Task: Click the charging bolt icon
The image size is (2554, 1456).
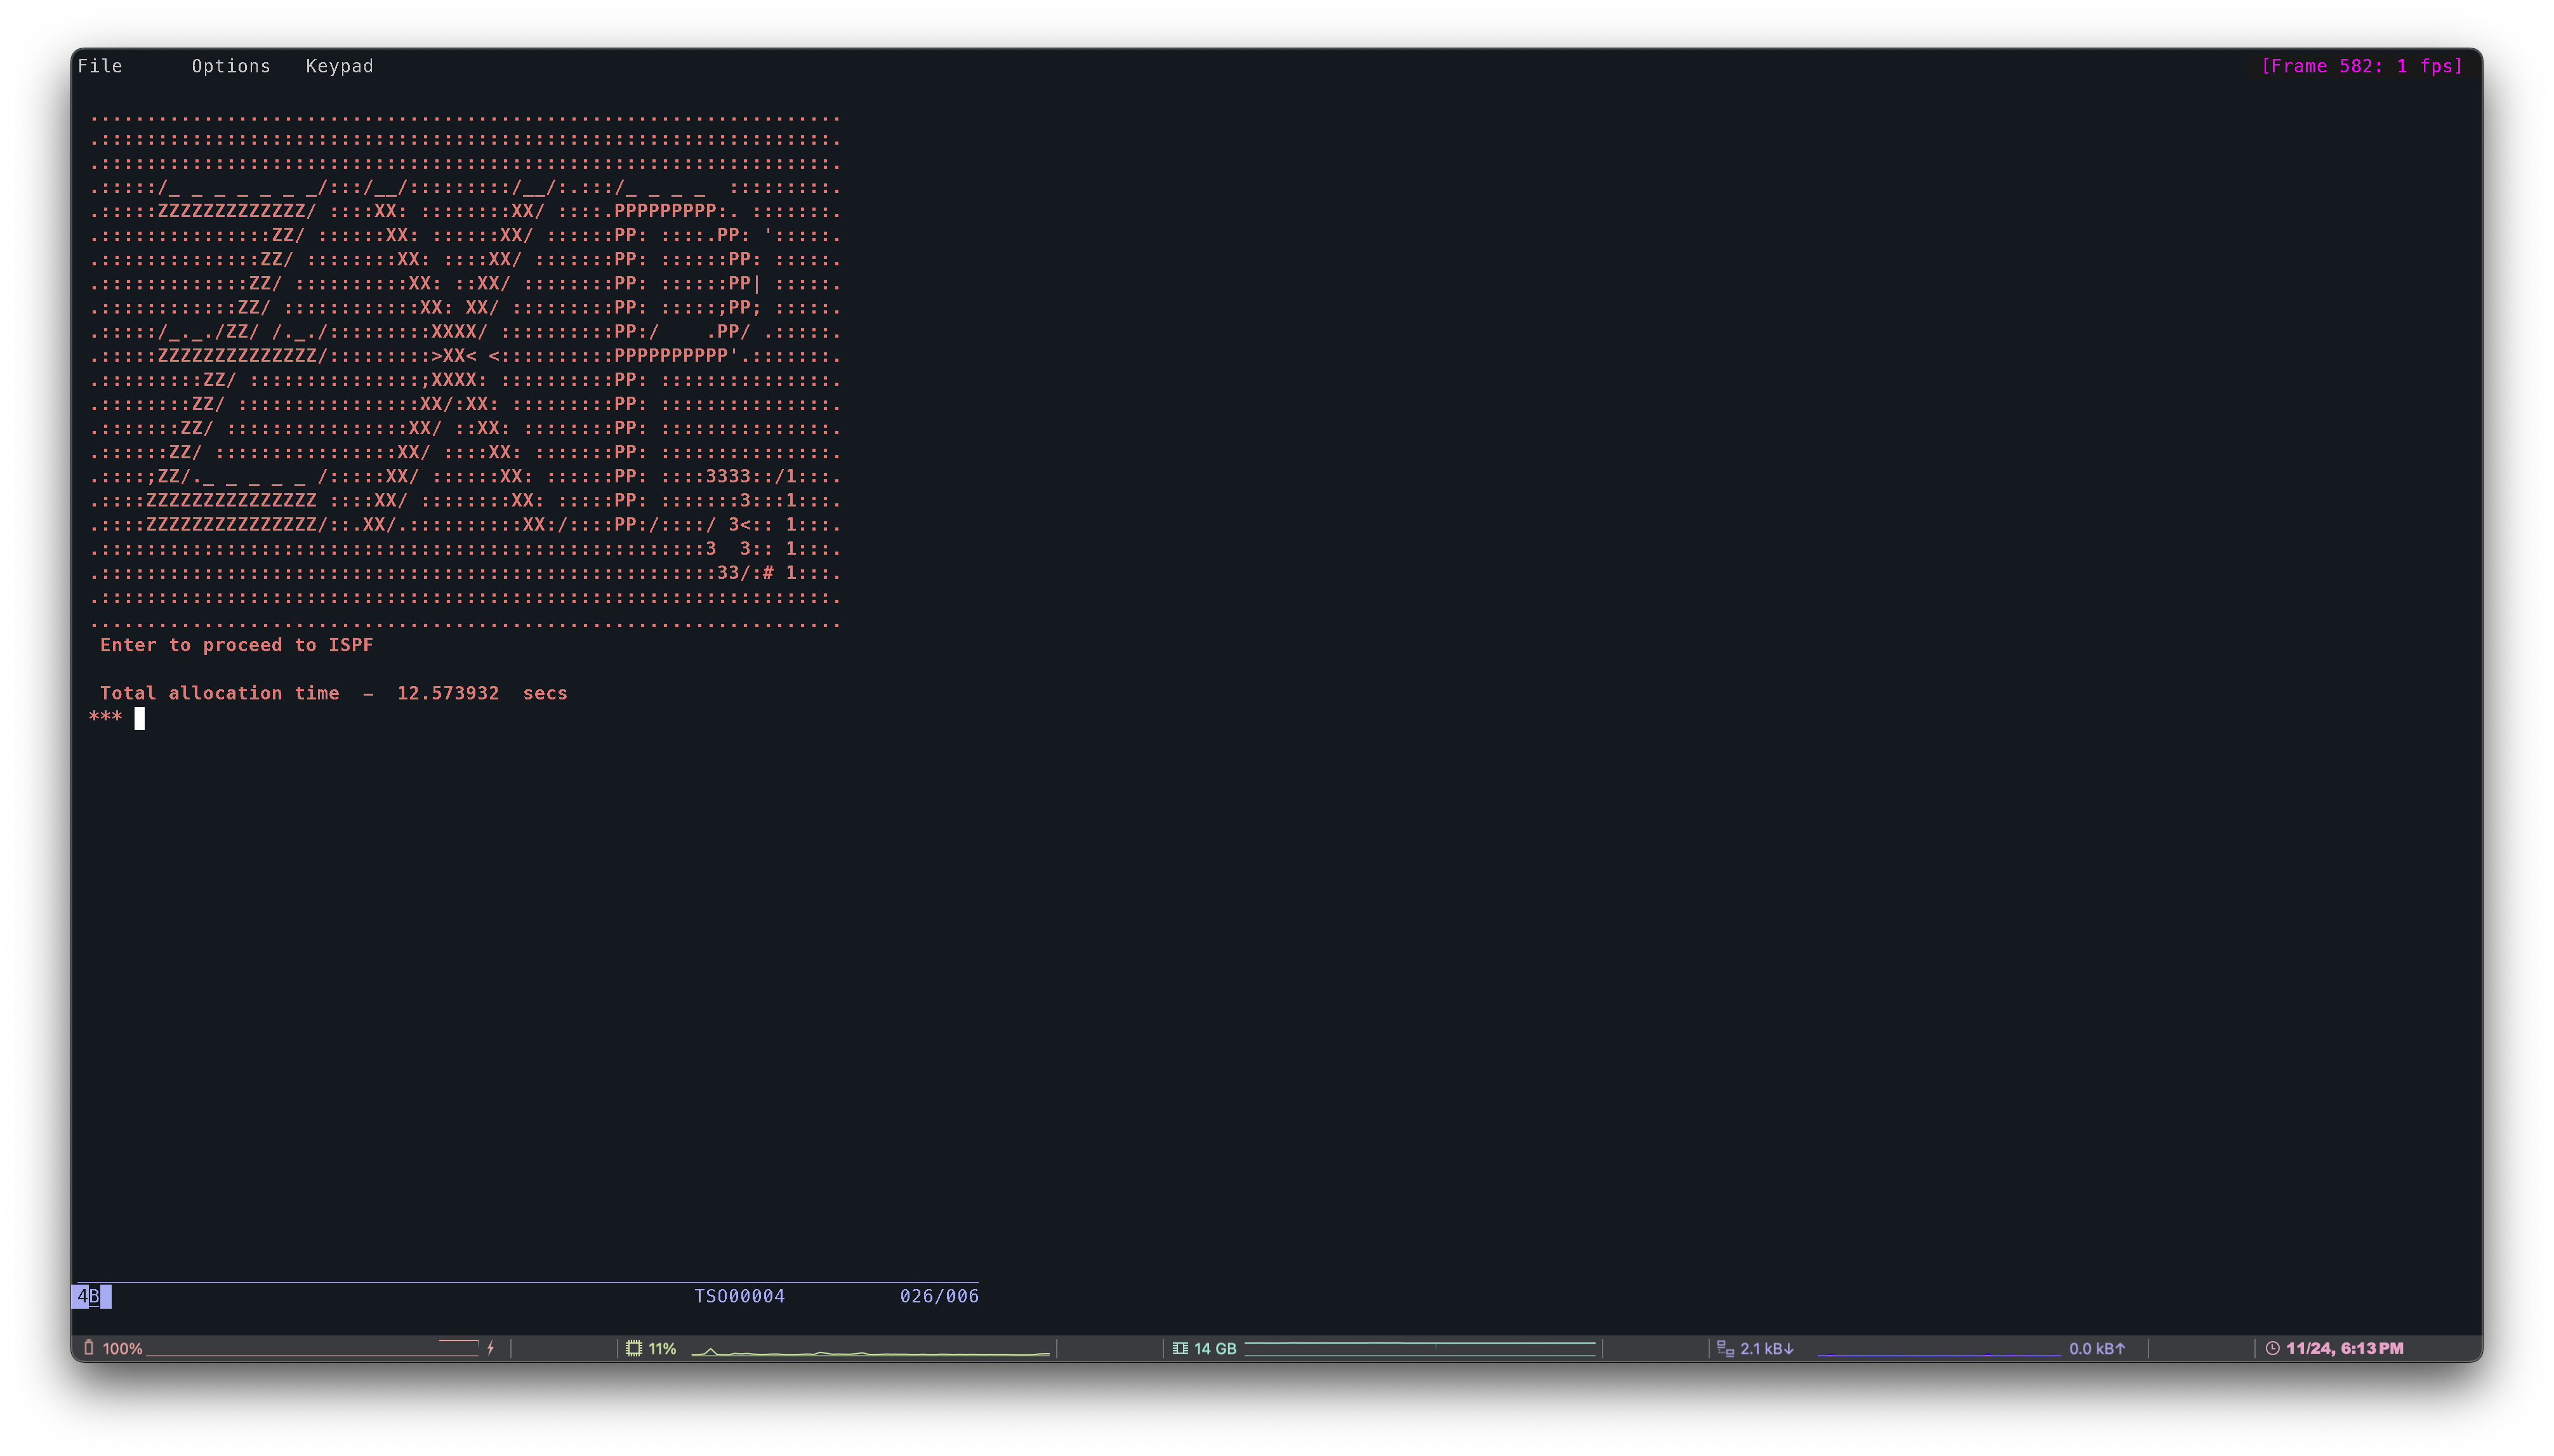Action: 490,1348
